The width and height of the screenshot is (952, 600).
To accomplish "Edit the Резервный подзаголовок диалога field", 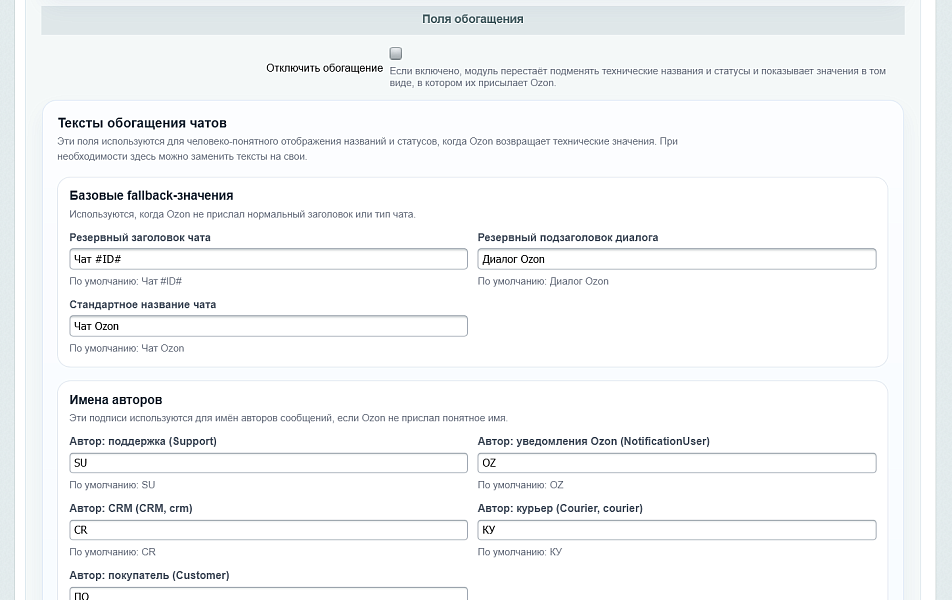I will click(677, 259).
